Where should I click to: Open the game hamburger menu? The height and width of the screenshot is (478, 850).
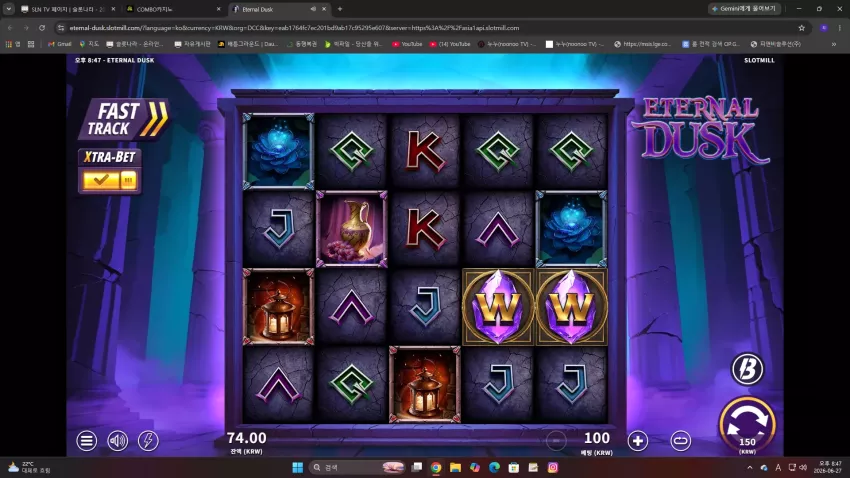point(86,441)
